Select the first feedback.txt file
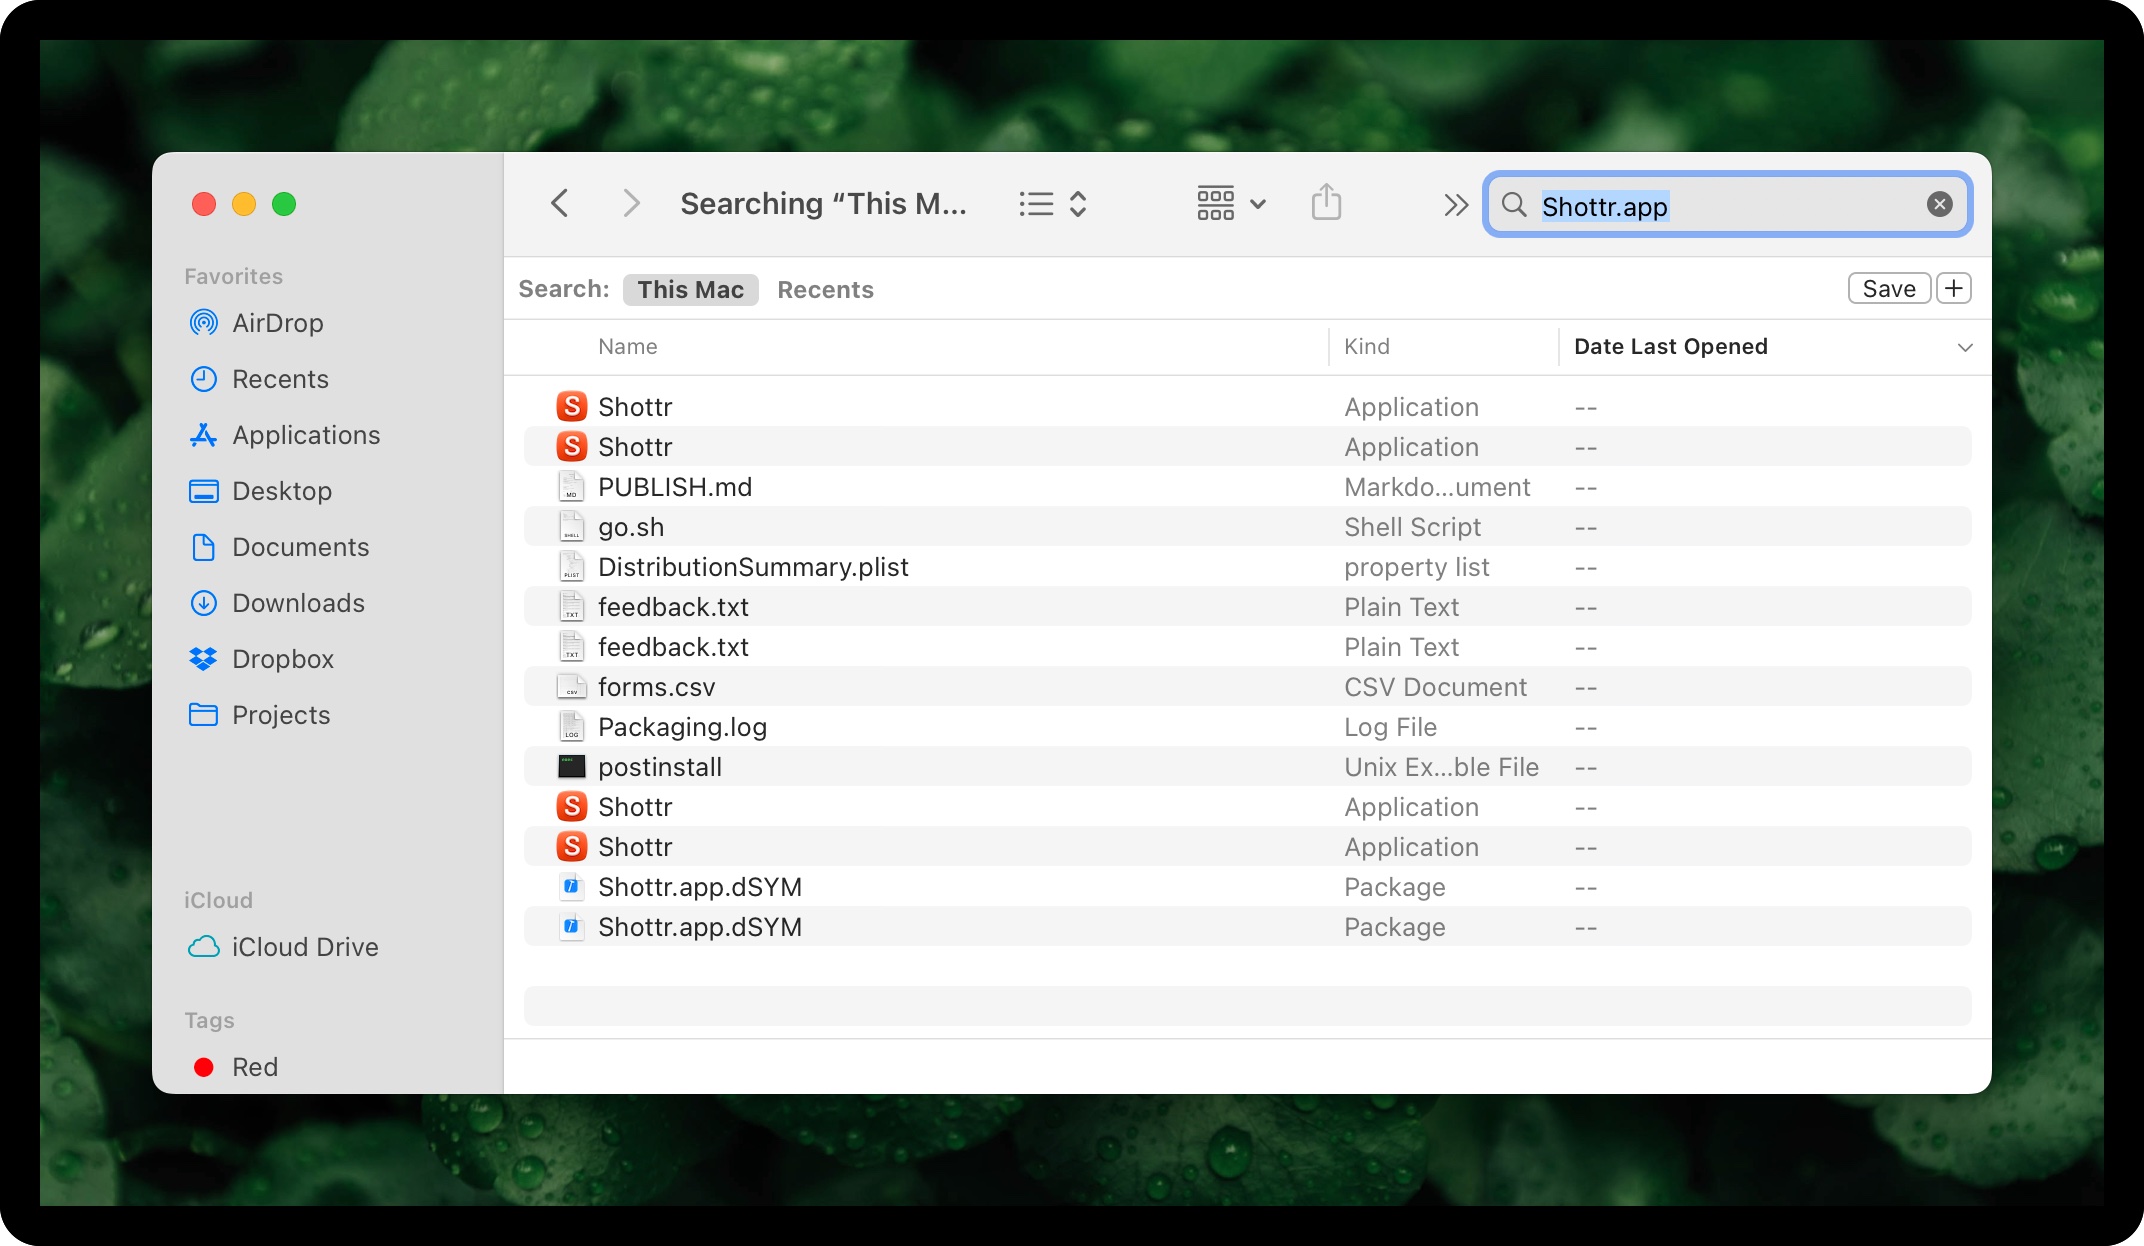The width and height of the screenshot is (2144, 1246). 1248,607
